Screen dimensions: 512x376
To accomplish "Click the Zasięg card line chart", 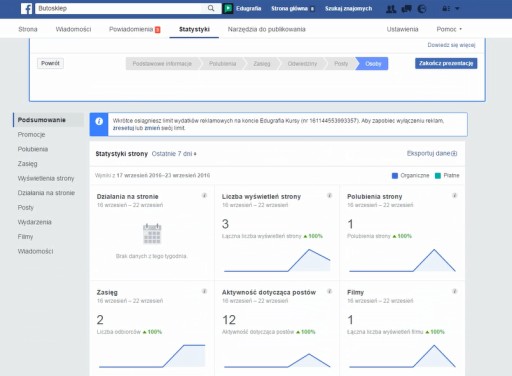I will click(x=152, y=356).
